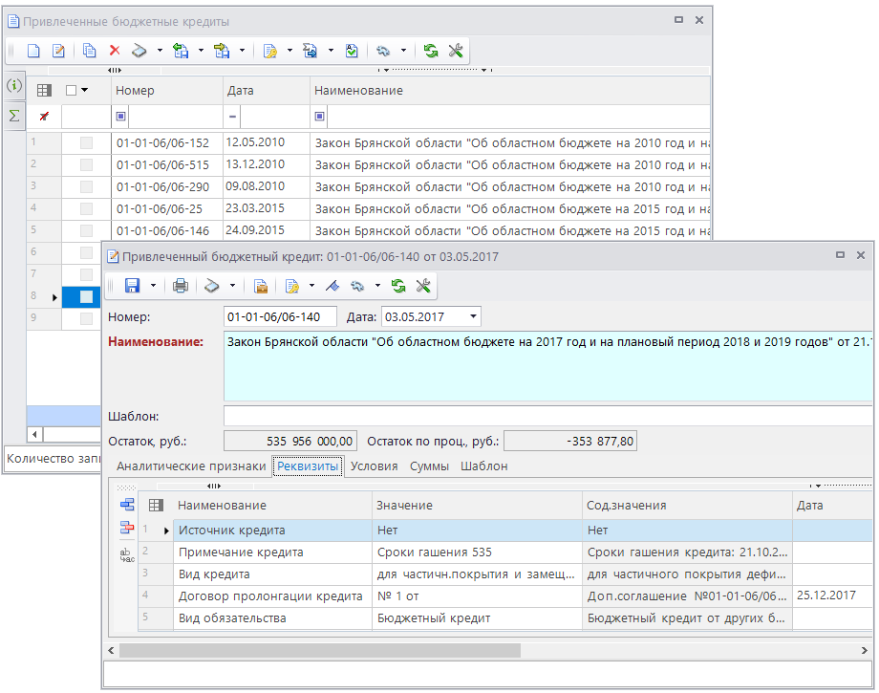Image resolution: width=879 pixels, height=693 pixels.
Task: Click the add row icon beside Реквизиты grid
Action: (x=126, y=506)
